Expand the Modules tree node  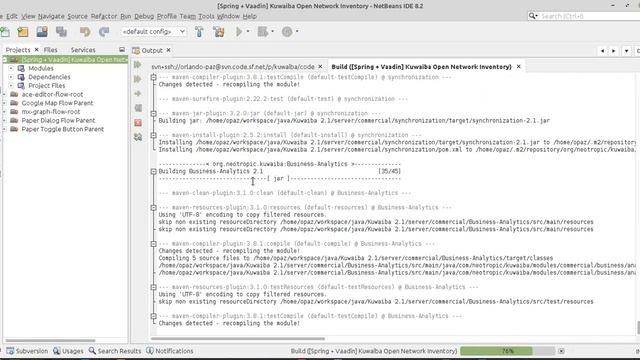tap(11, 69)
